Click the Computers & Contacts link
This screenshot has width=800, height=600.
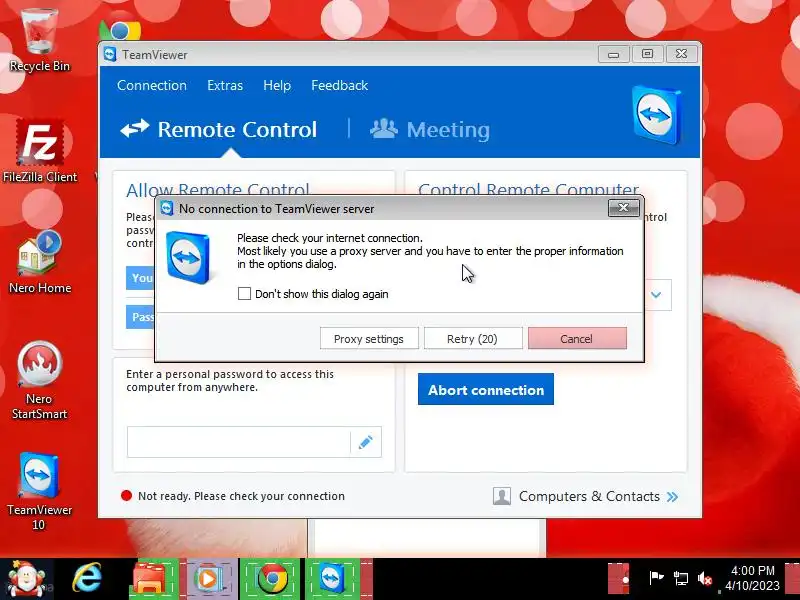point(589,496)
